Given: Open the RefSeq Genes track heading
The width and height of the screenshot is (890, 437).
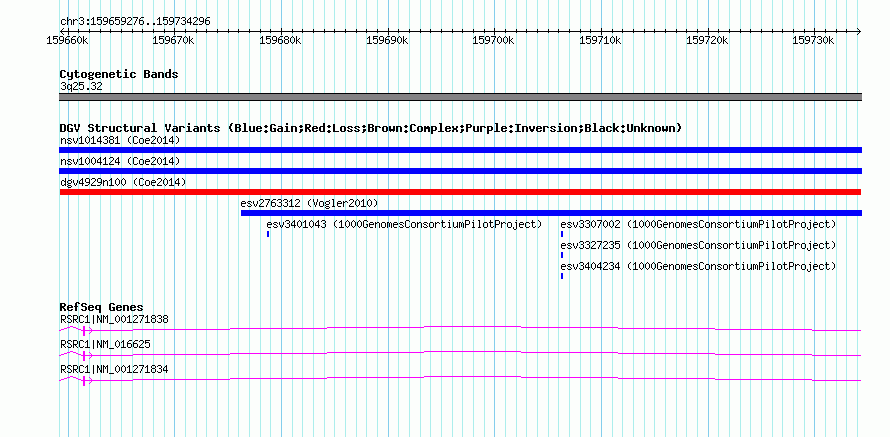Looking at the screenshot, I should [102, 308].
